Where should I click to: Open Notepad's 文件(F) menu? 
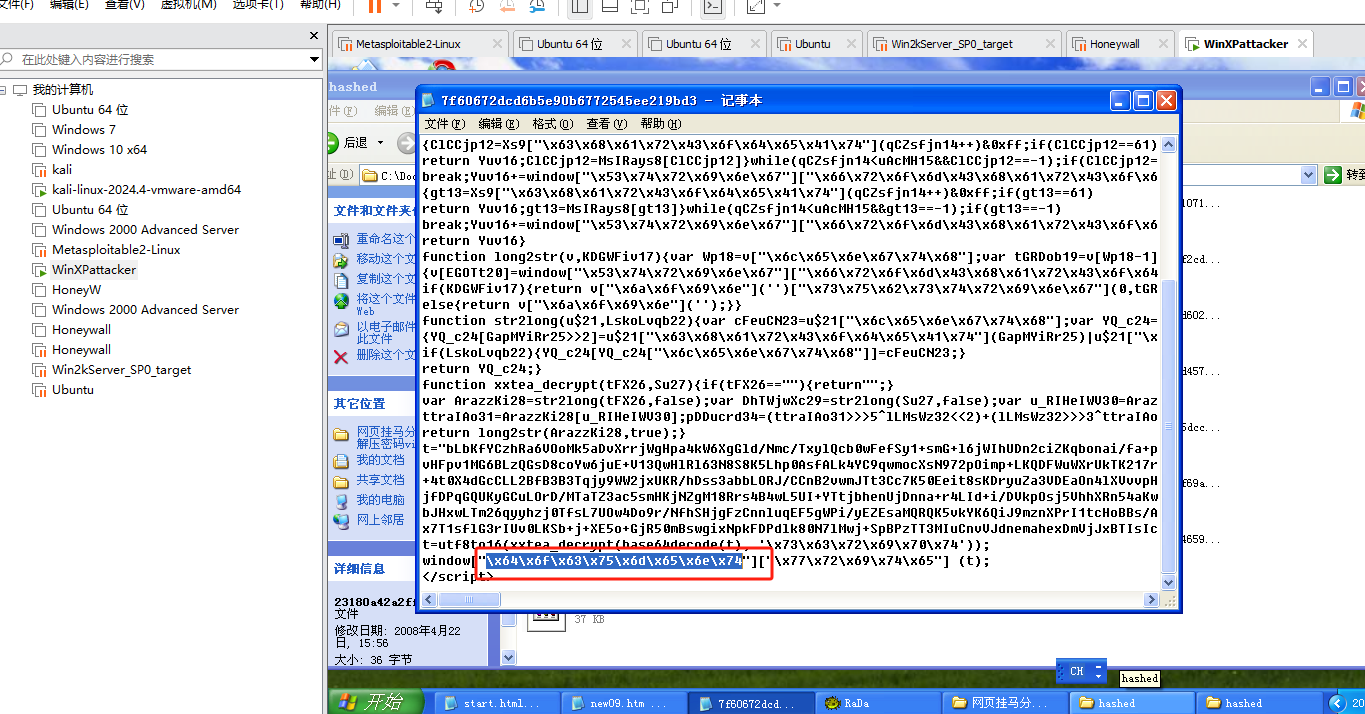[x=445, y=124]
